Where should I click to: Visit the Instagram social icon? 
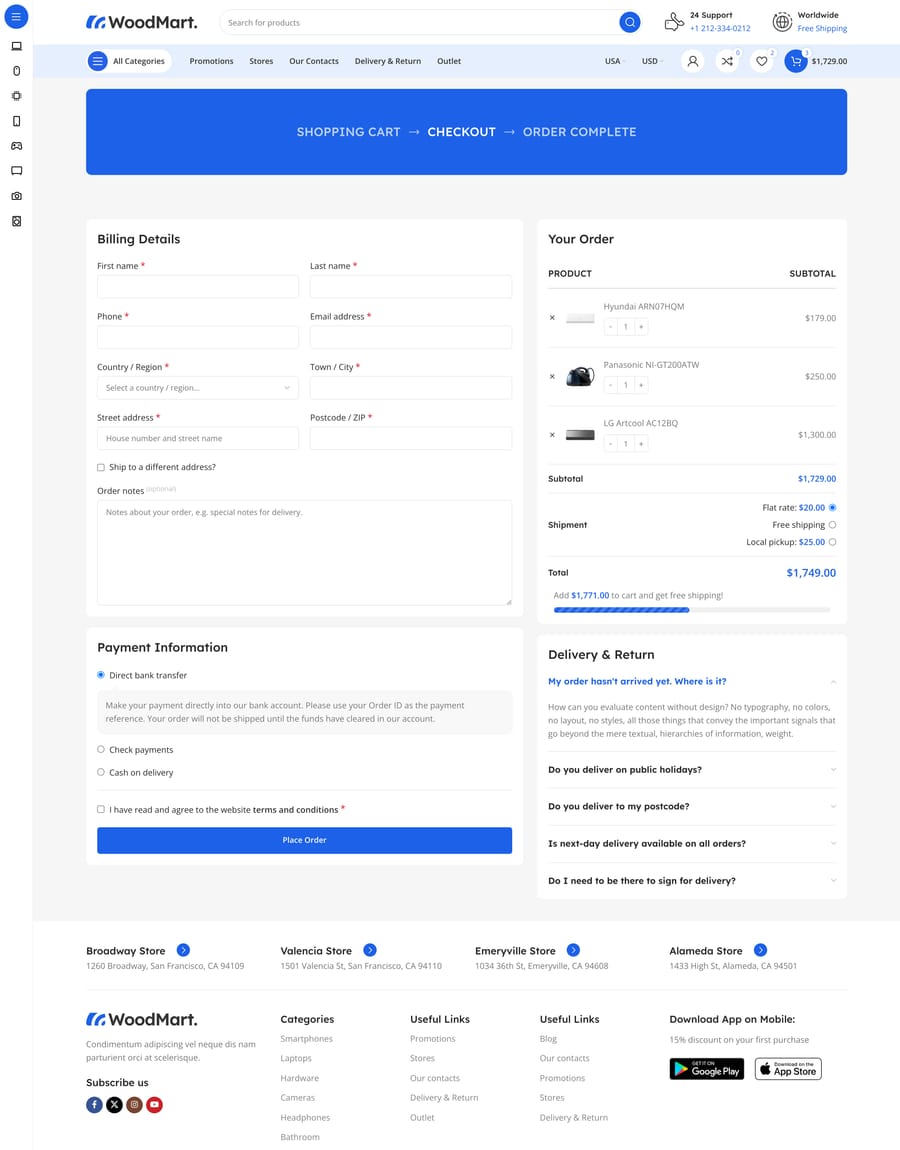[134, 1105]
